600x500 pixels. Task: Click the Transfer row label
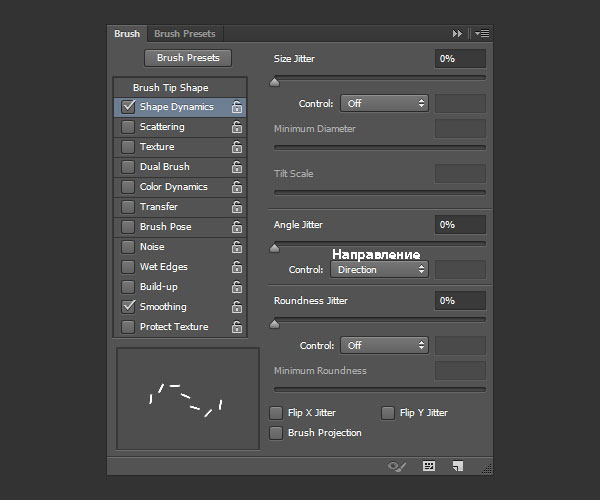[159, 207]
